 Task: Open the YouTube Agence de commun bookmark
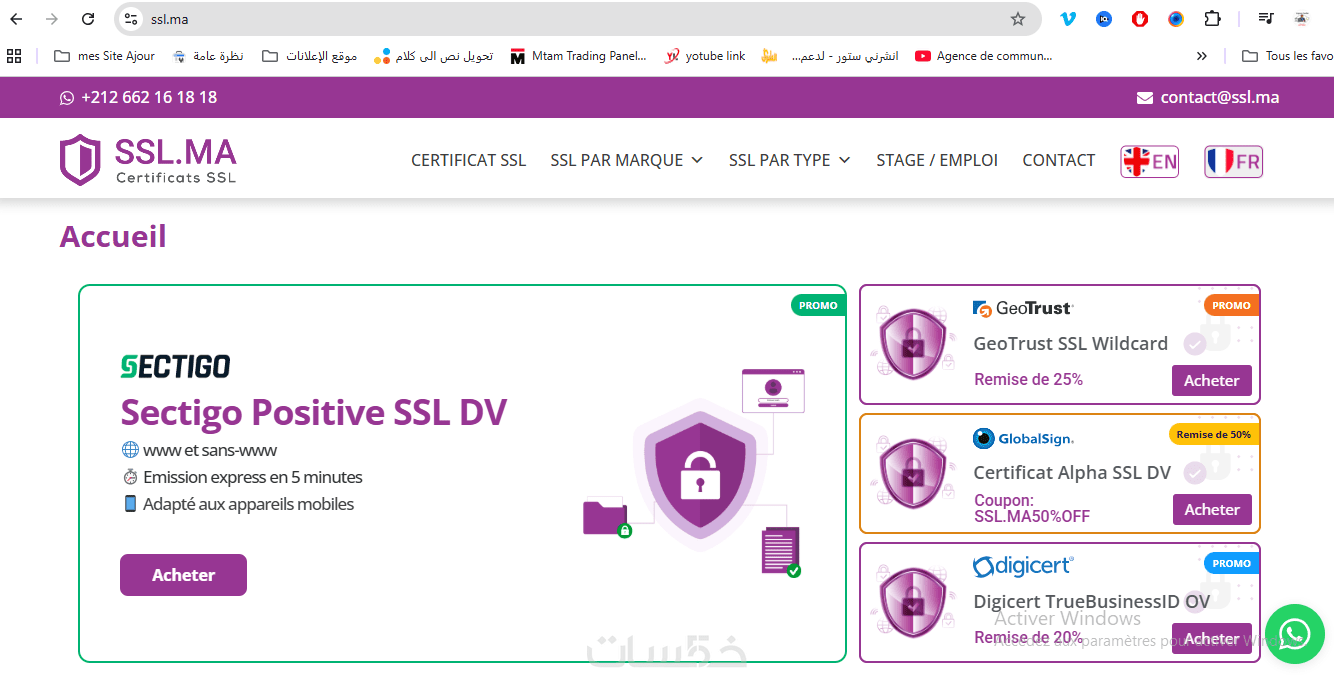pos(983,56)
